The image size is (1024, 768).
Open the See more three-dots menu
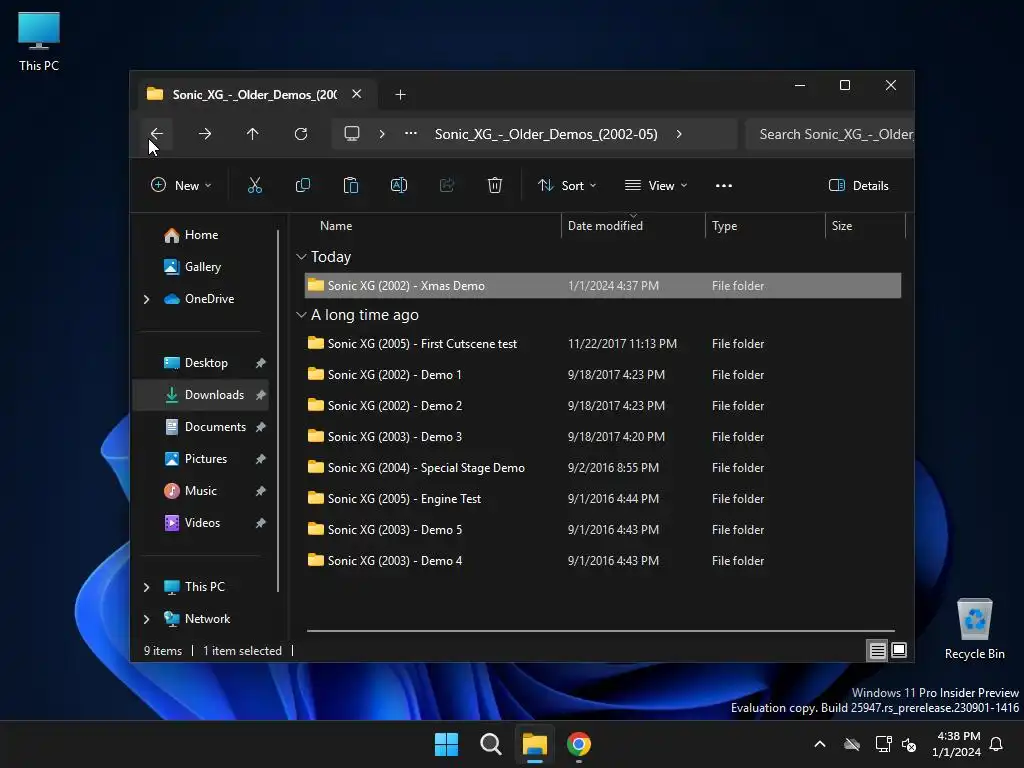(x=724, y=185)
